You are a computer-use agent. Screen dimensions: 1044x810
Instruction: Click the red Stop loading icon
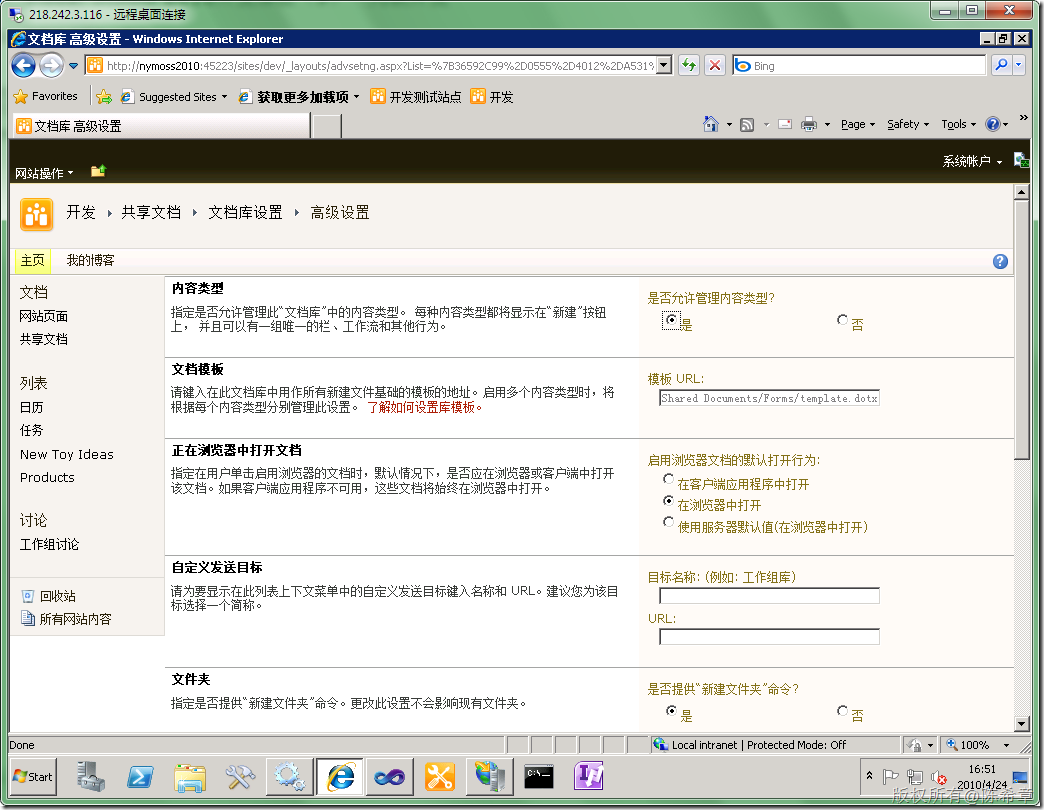714,65
